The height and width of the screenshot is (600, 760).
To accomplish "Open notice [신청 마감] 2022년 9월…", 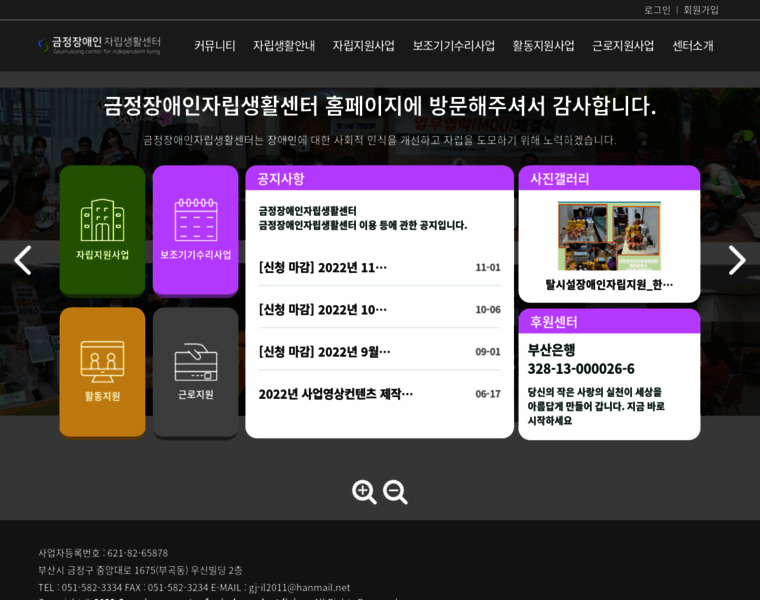I will click(324, 352).
